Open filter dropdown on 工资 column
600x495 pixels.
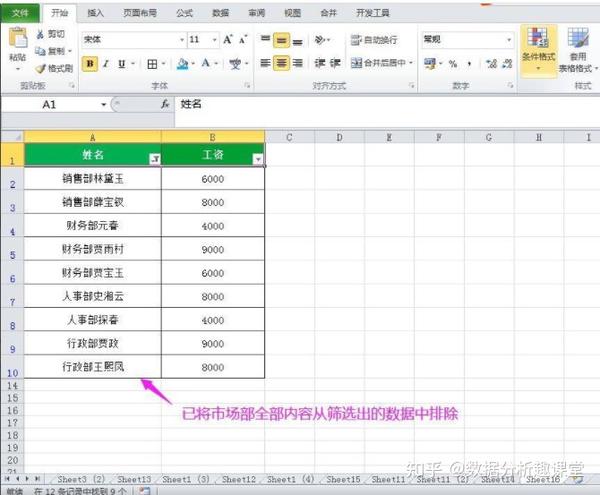pyautogui.click(x=258, y=159)
